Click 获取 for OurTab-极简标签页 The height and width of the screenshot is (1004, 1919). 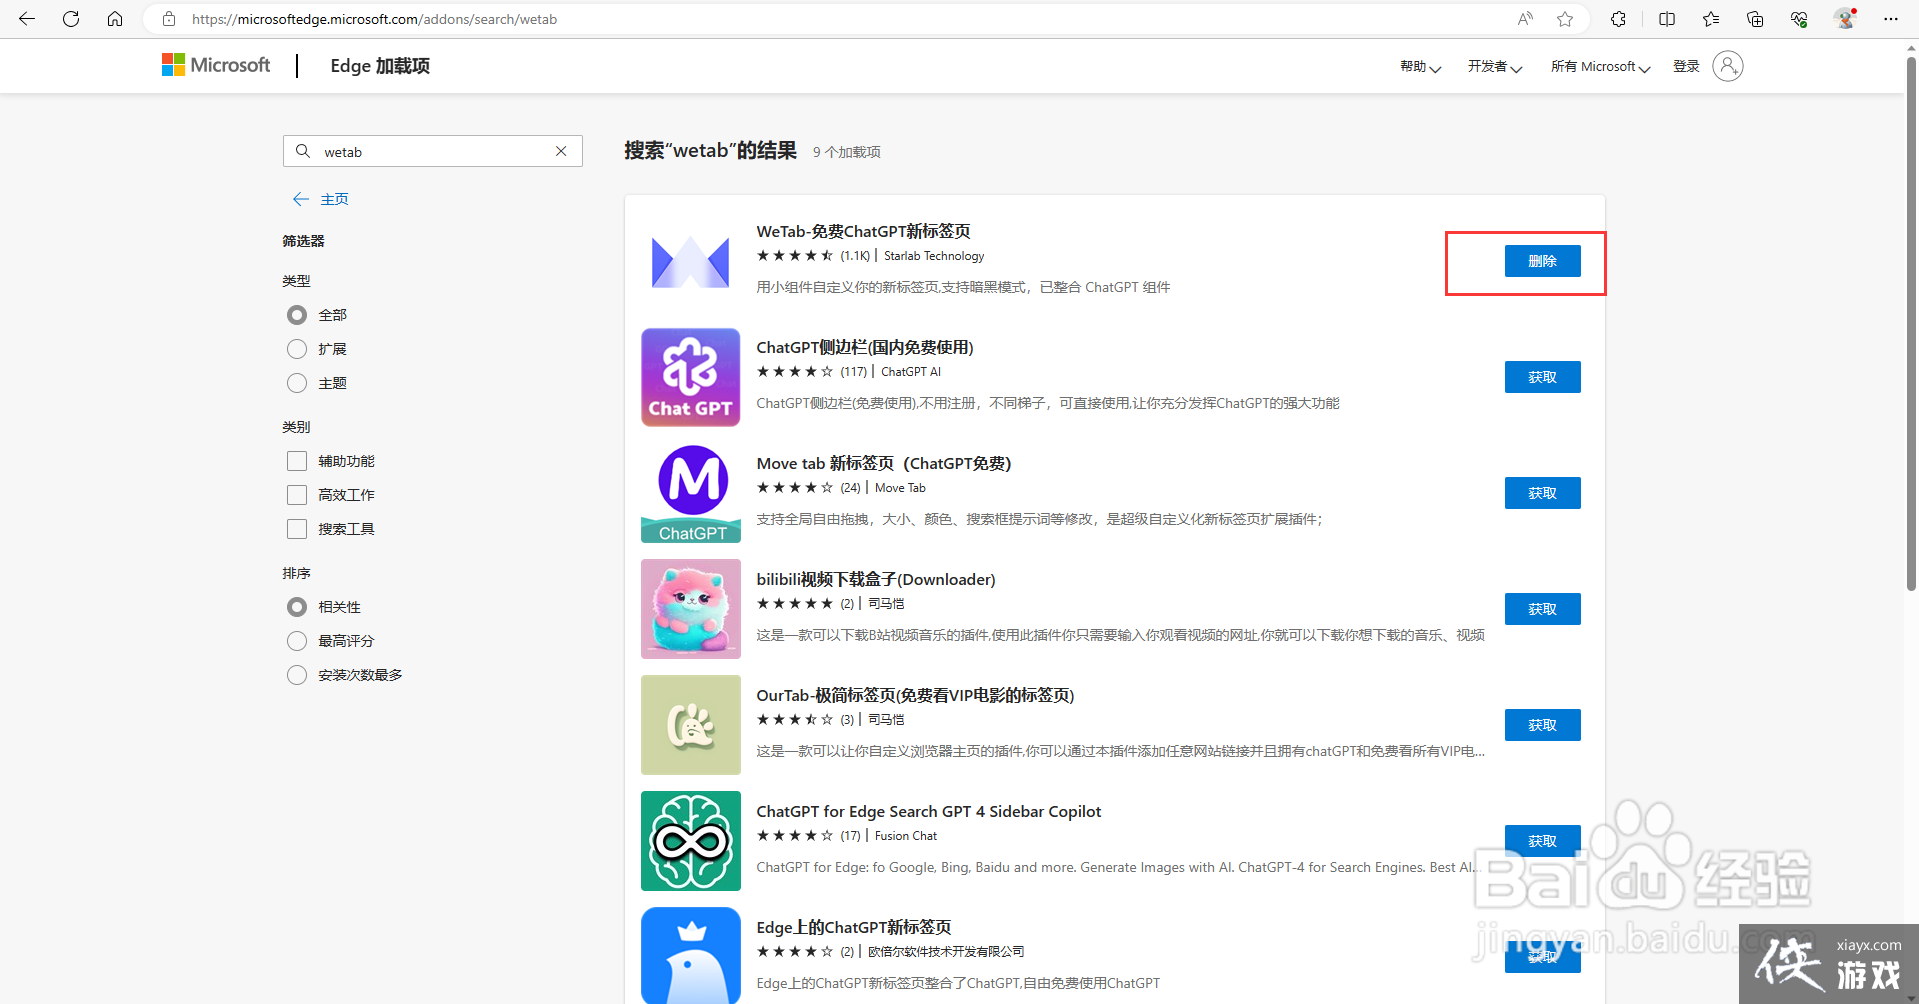pos(1542,725)
